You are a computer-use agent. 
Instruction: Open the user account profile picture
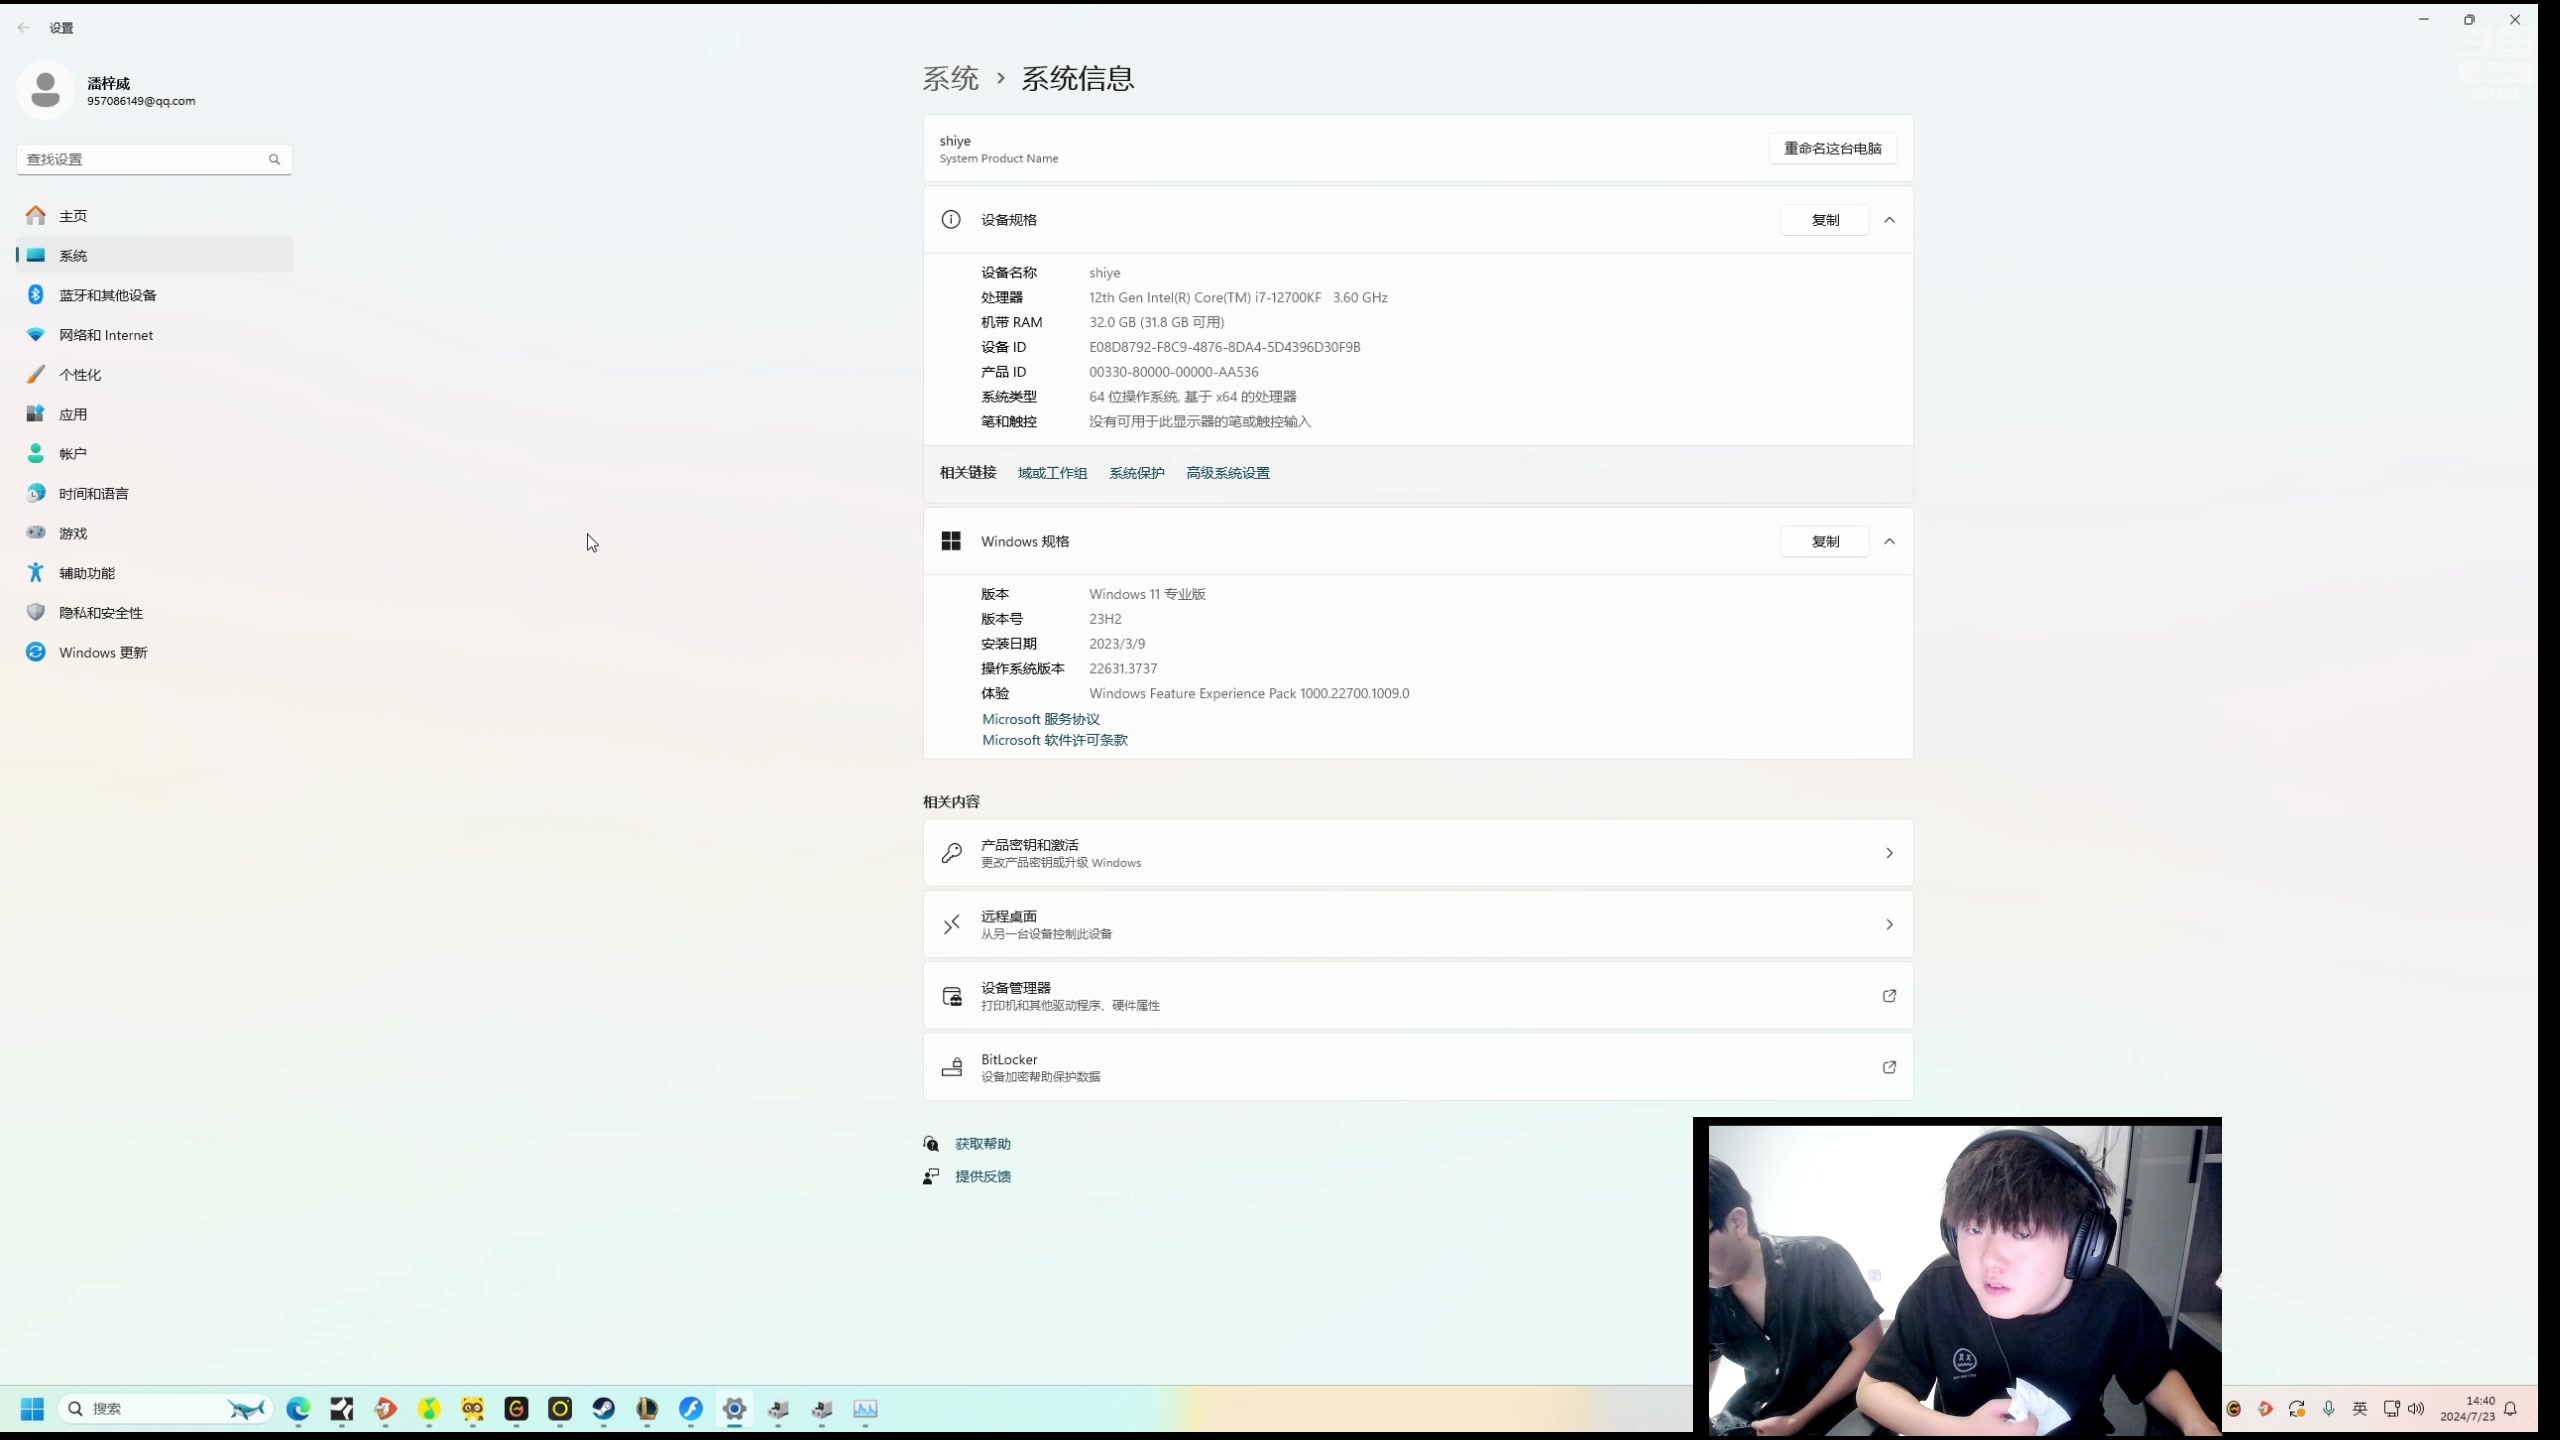45,90
